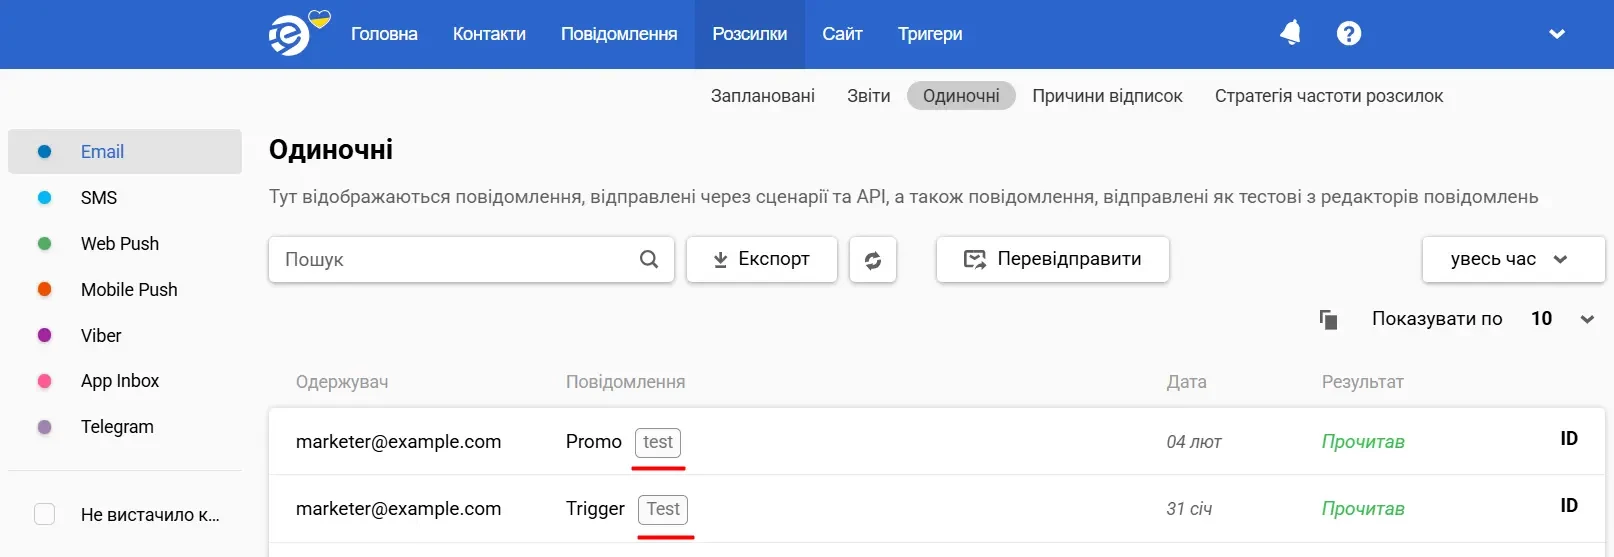Open Головна in top menu
1614x557 pixels.
coord(384,34)
